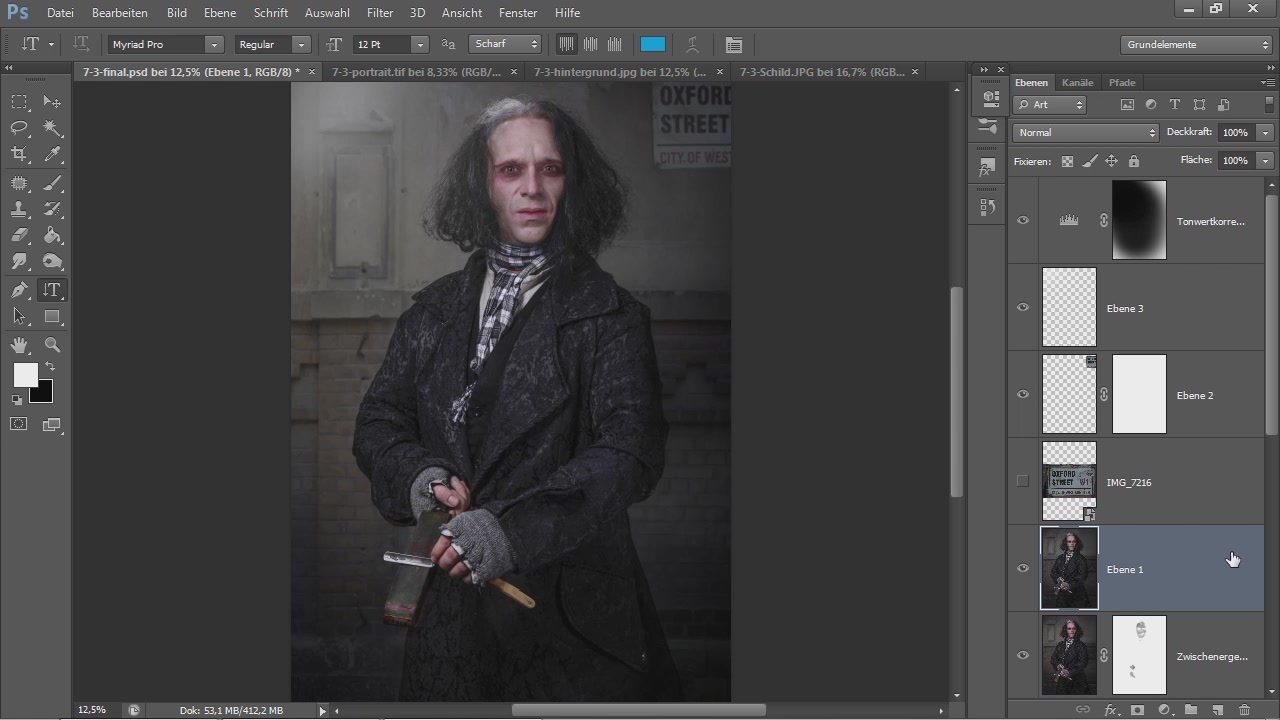The width and height of the screenshot is (1280, 720).
Task: Select the Paint Bucket tool
Action: tap(52, 235)
